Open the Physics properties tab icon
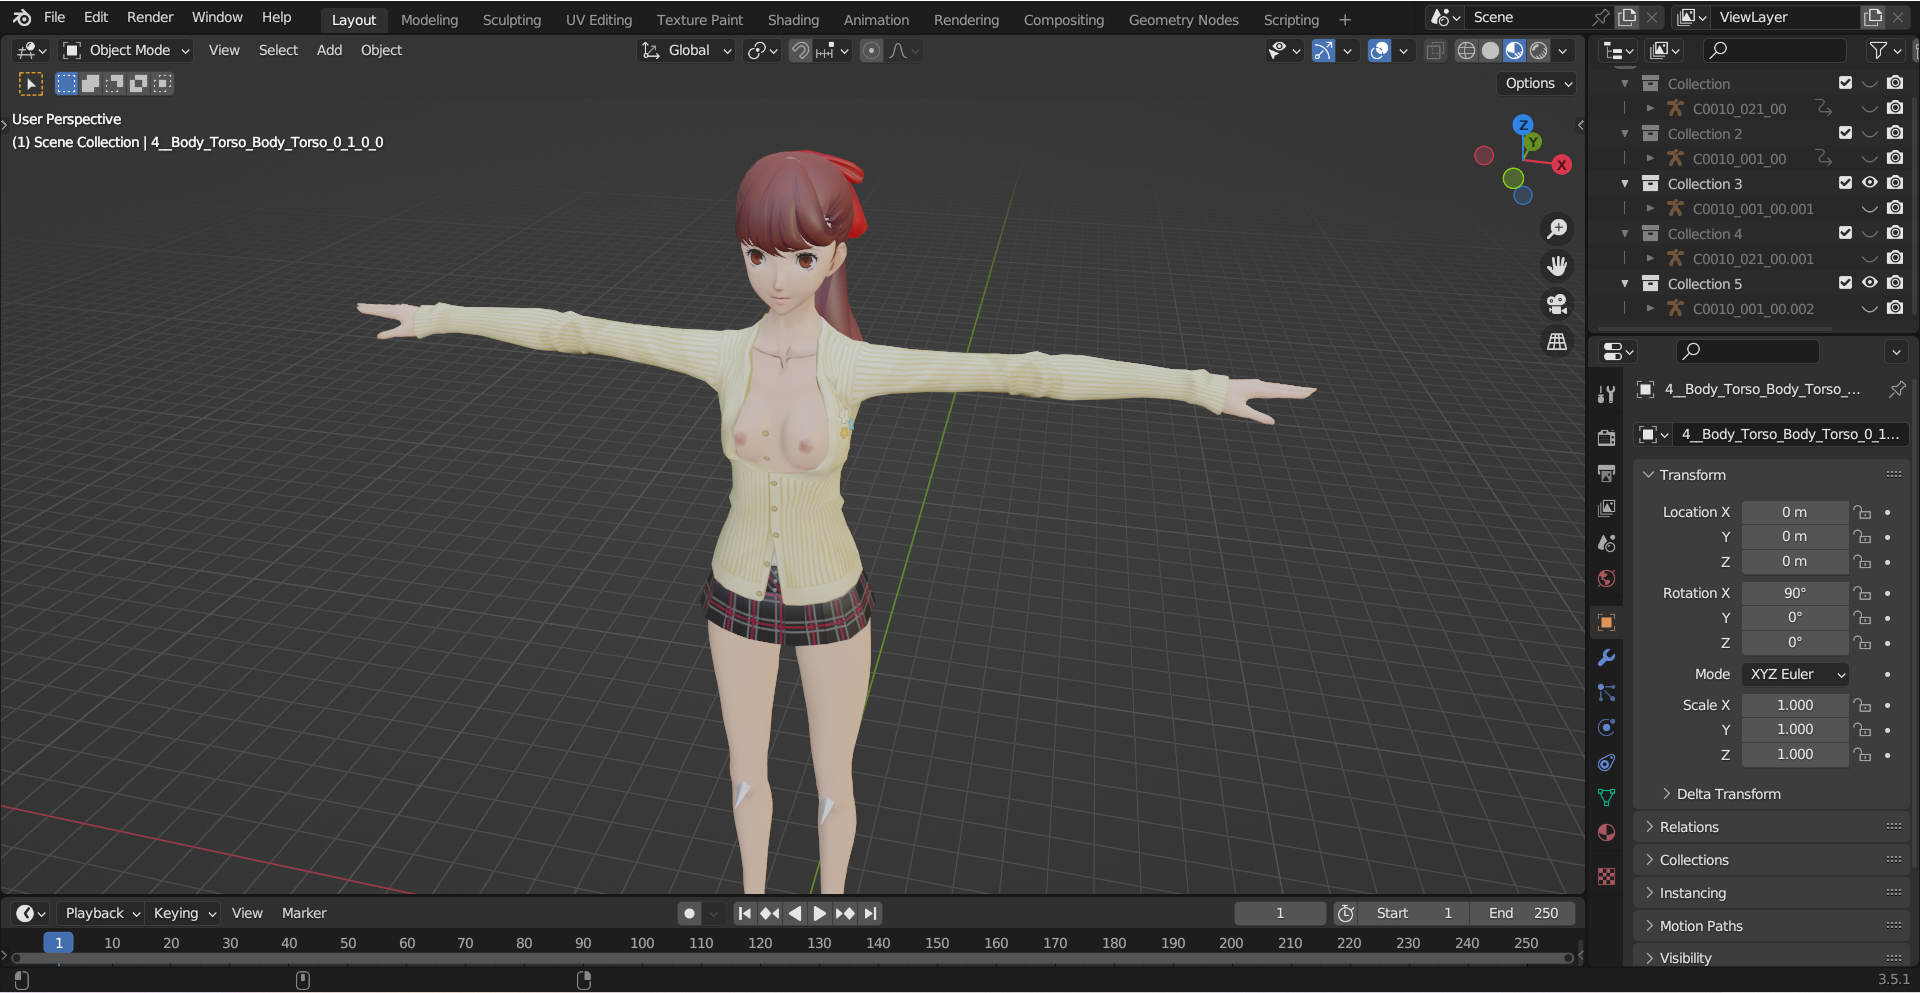1920x993 pixels. pyautogui.click(x=1607, y=727)
